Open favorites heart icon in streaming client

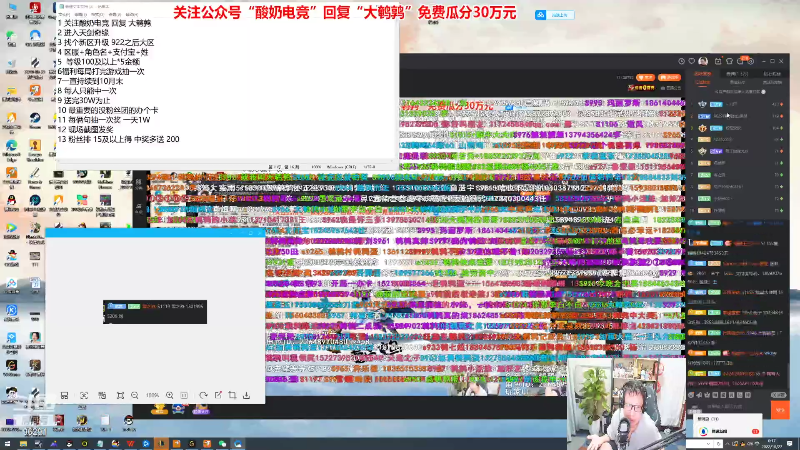pyautogui.click(x=692, y=61)
